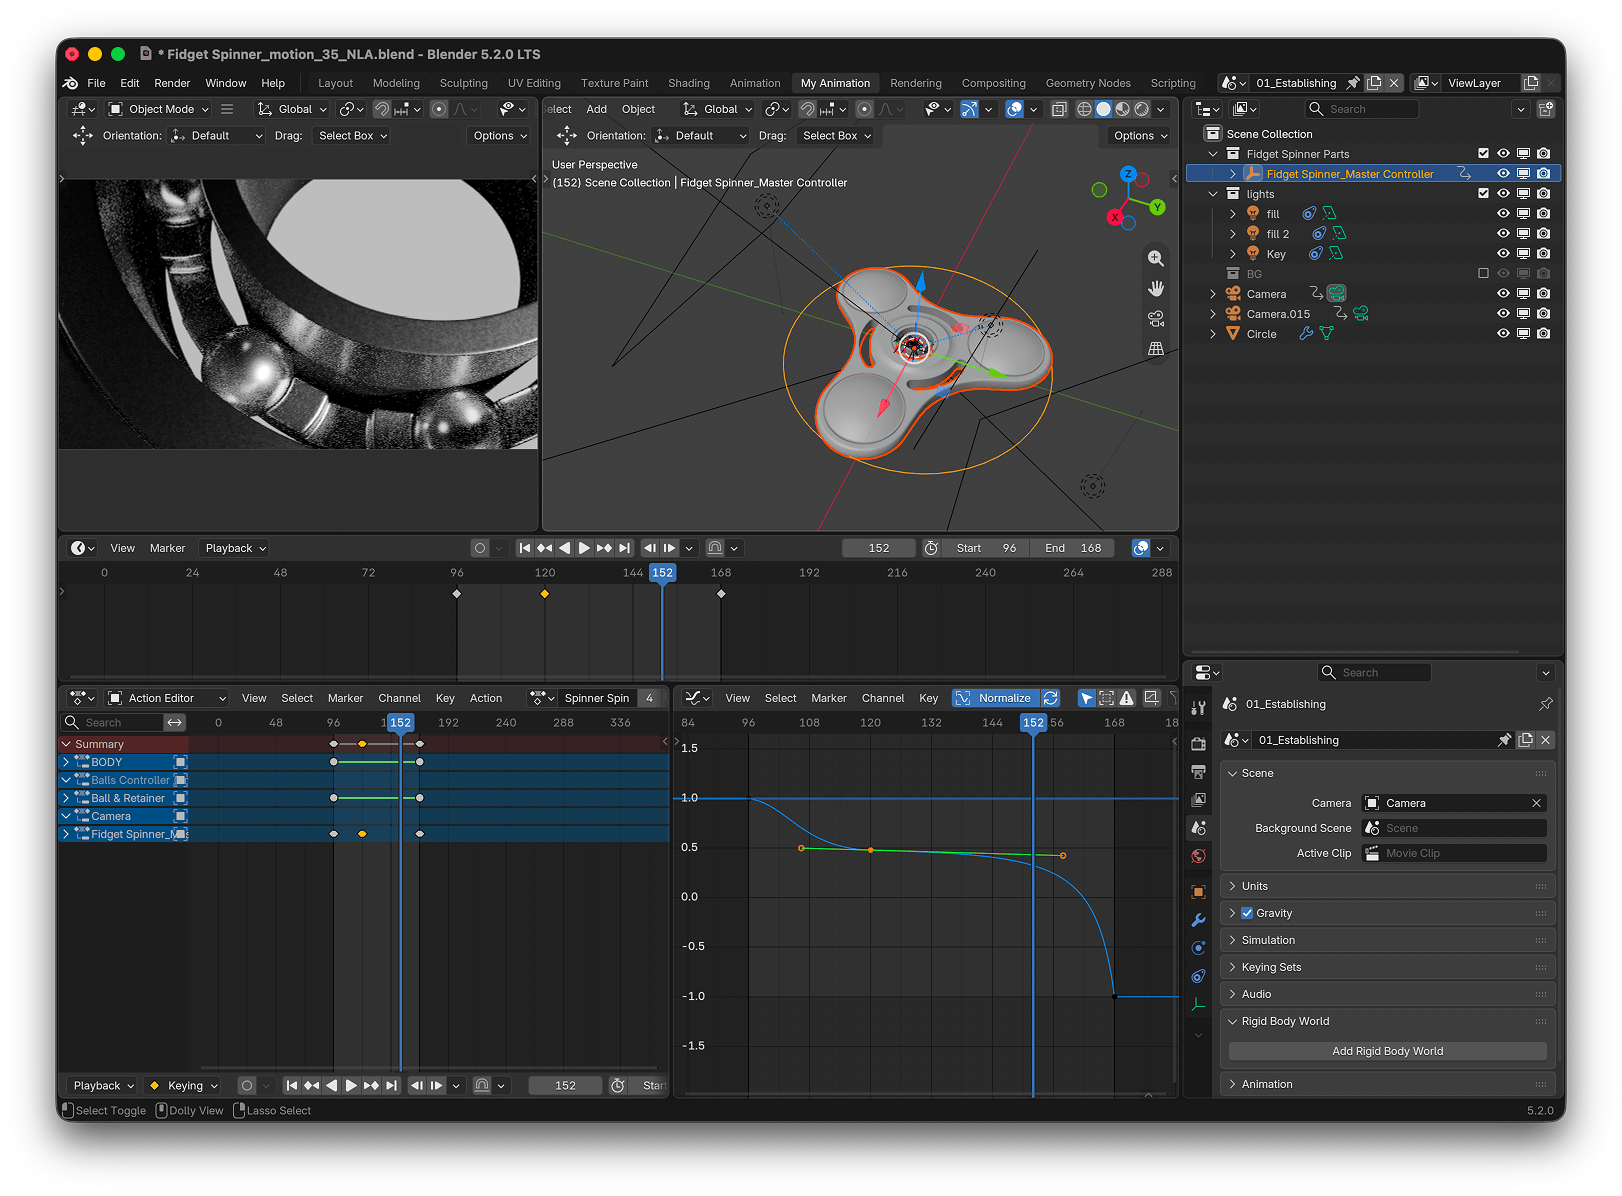Image resolution: width=1622 pixels, height=1196 pixels.
Task: Open the View Layer properties tab
Action: pyautogui.click(x=1198, y=799)
